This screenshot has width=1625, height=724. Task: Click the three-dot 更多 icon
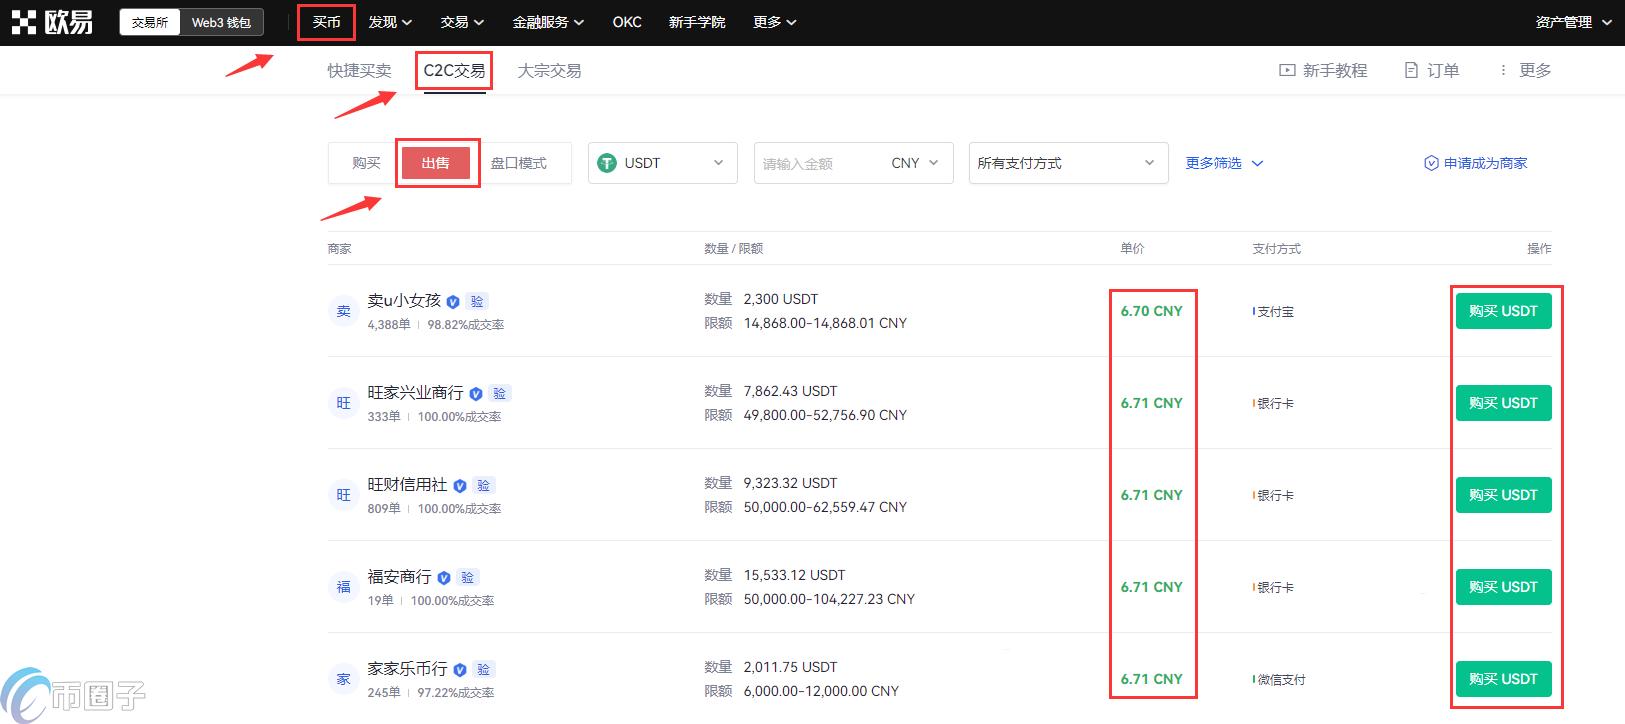(x=1503, y=70)
